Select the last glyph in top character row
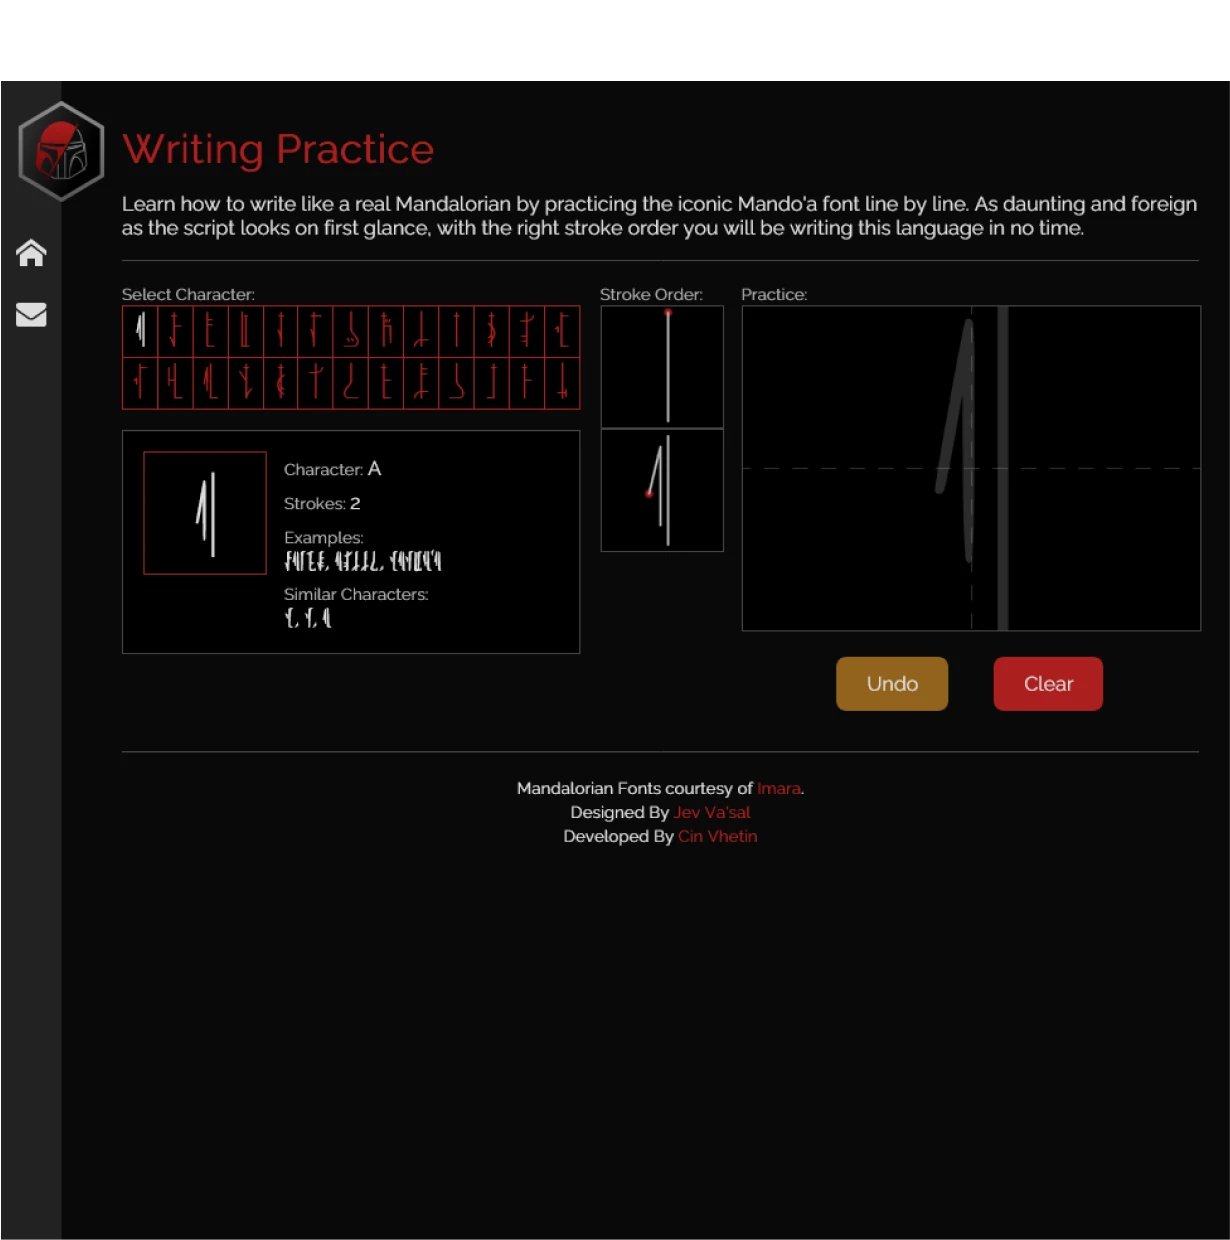This screenshot has height=1240, width=1230. (x=562, y=331)
